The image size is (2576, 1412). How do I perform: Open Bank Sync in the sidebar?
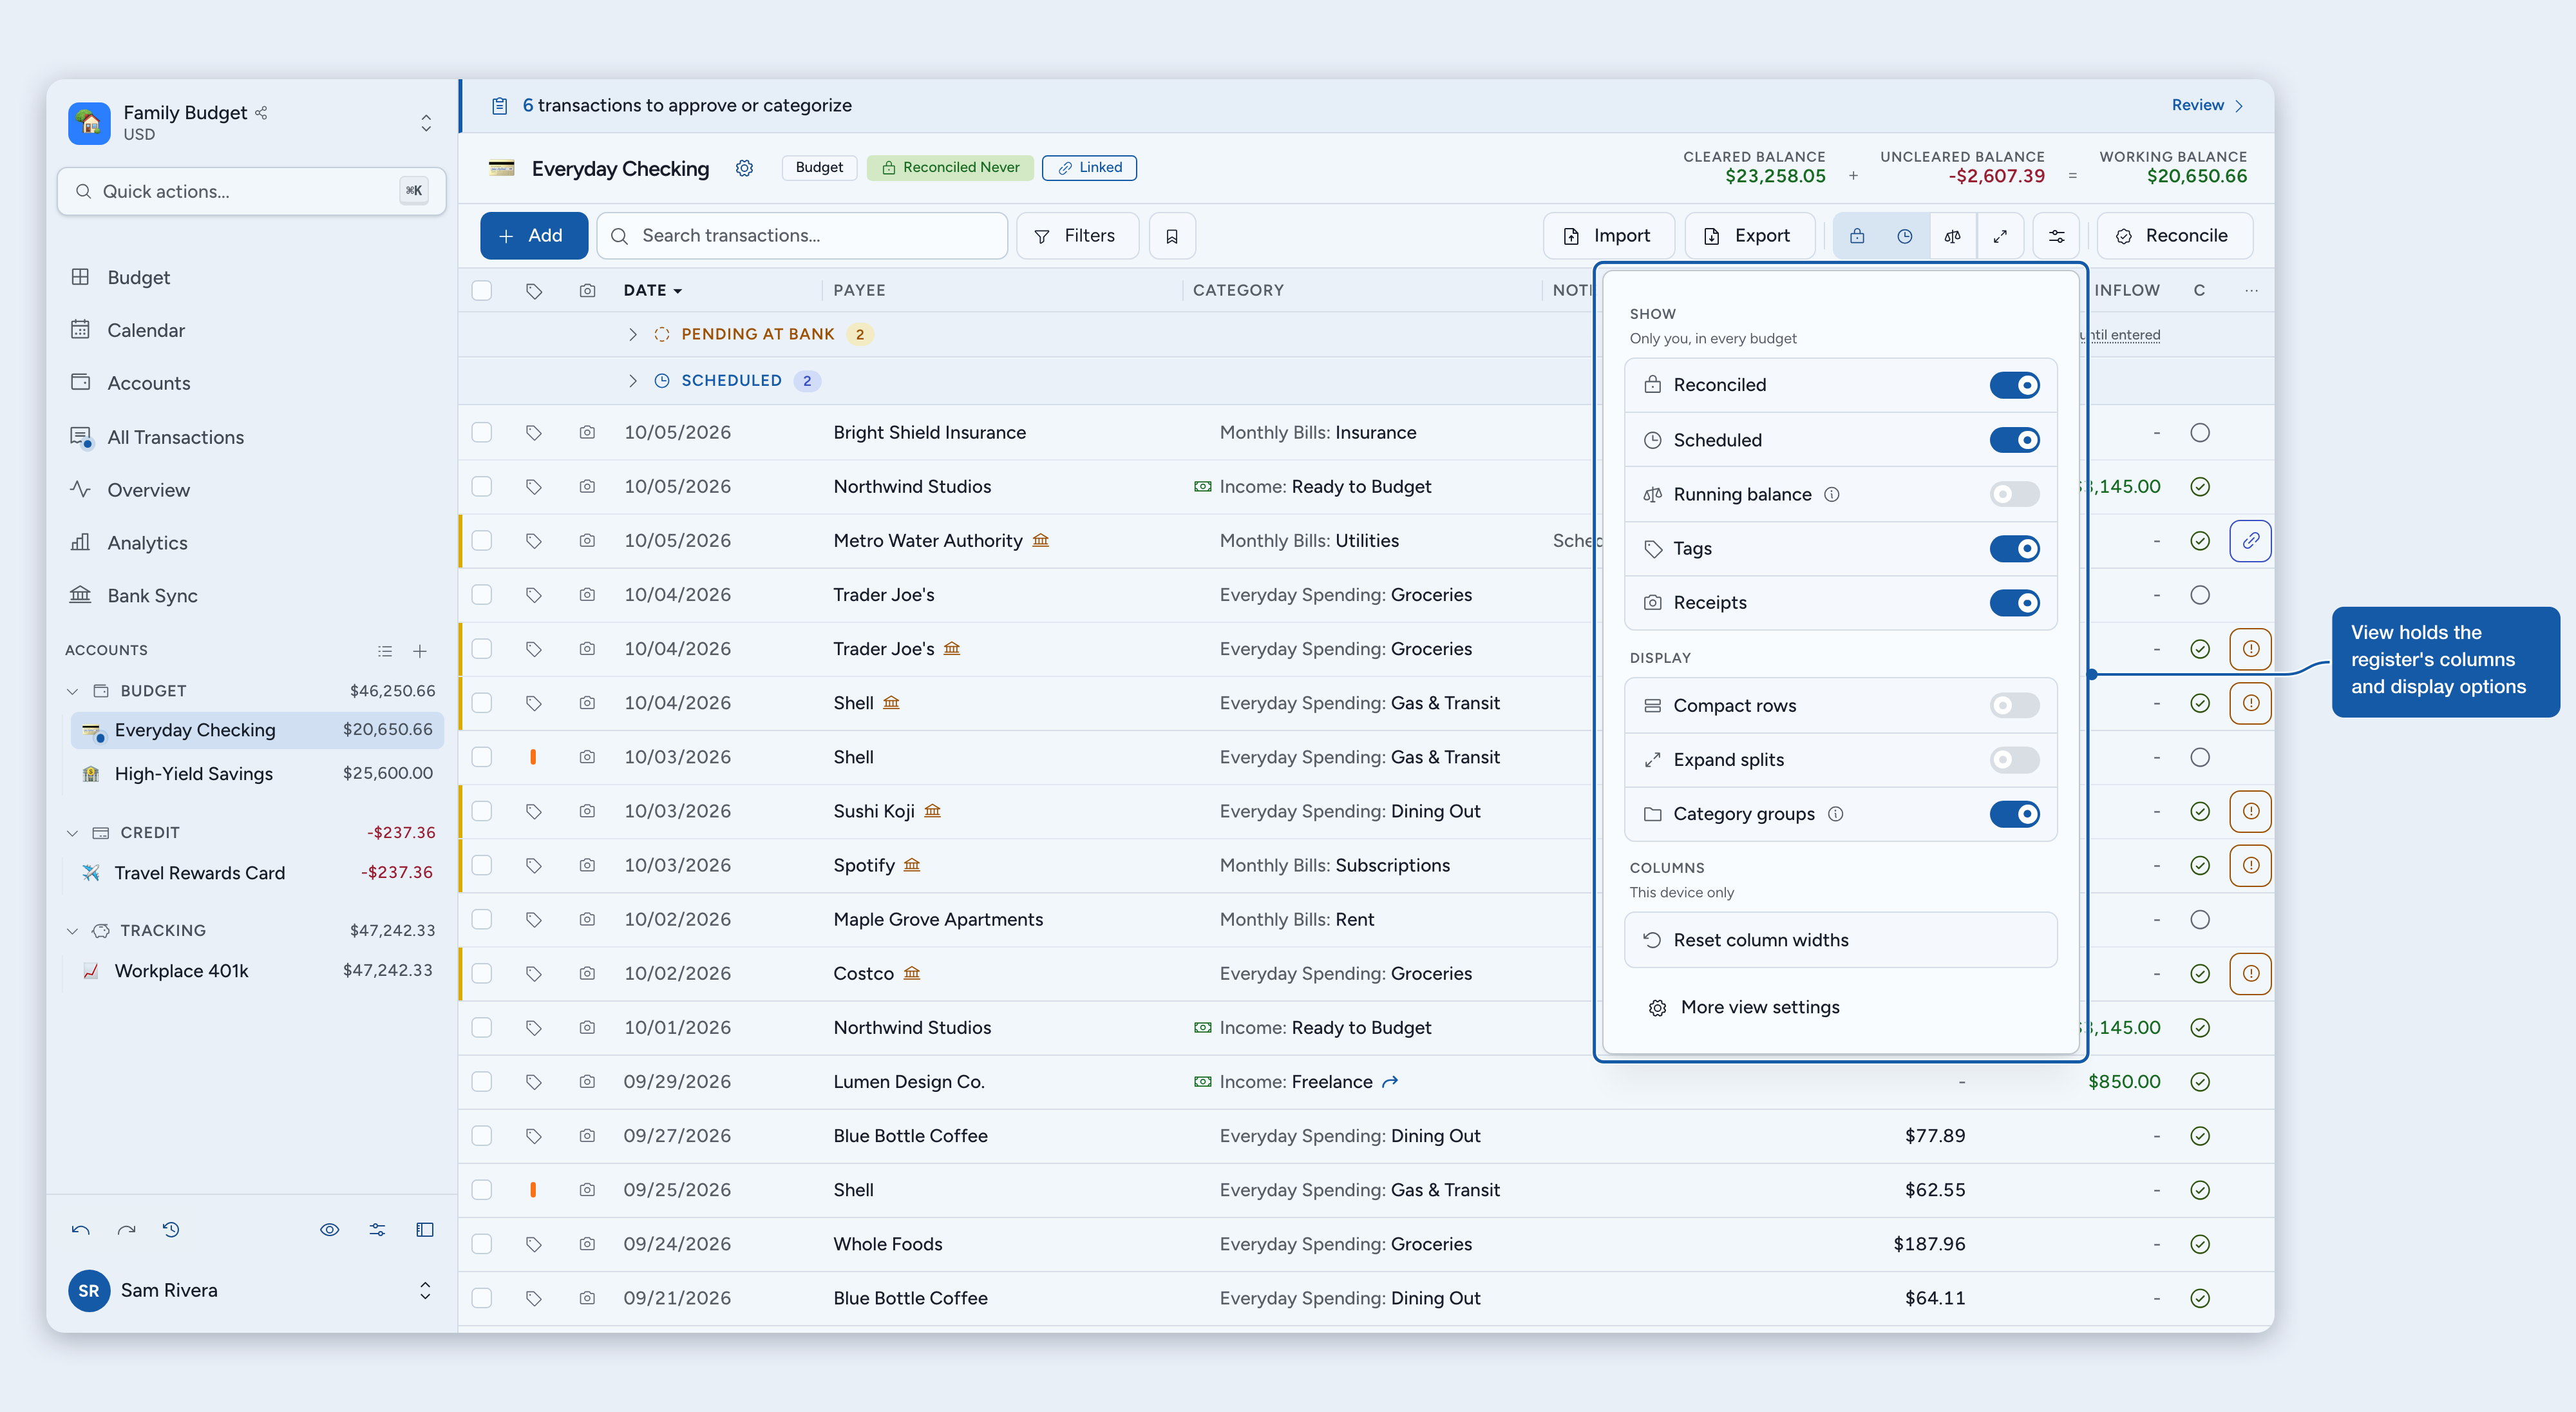click(x=152, y=597)
